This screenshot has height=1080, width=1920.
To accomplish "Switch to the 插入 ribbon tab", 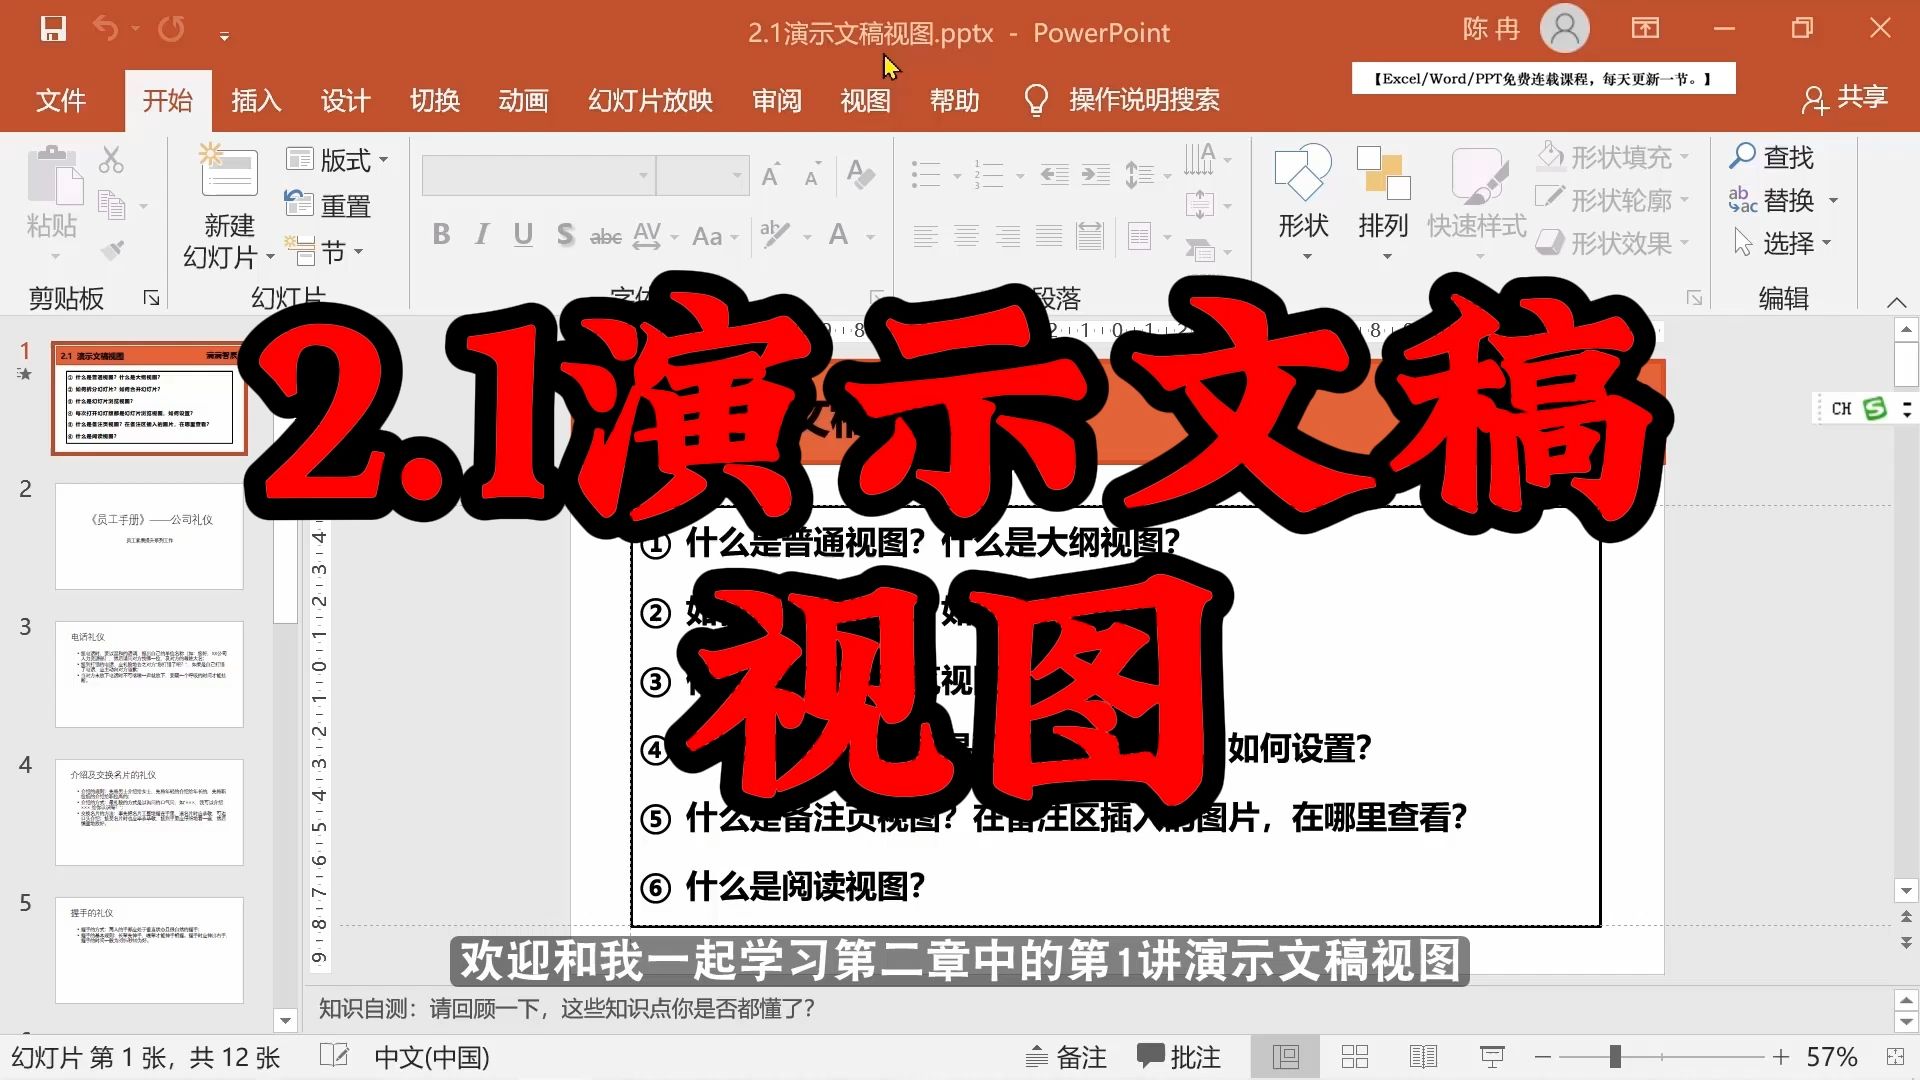I will click(x=256, y=100).
